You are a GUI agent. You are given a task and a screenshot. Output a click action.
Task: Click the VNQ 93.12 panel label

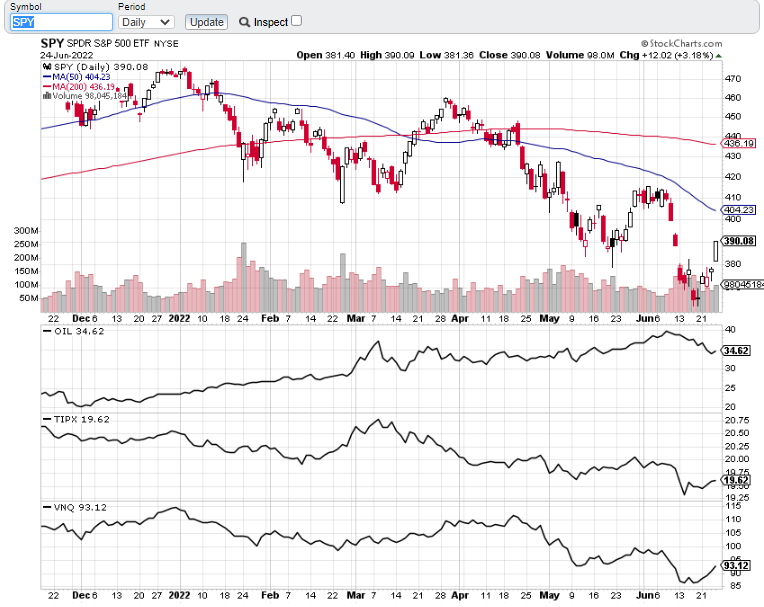75,508
